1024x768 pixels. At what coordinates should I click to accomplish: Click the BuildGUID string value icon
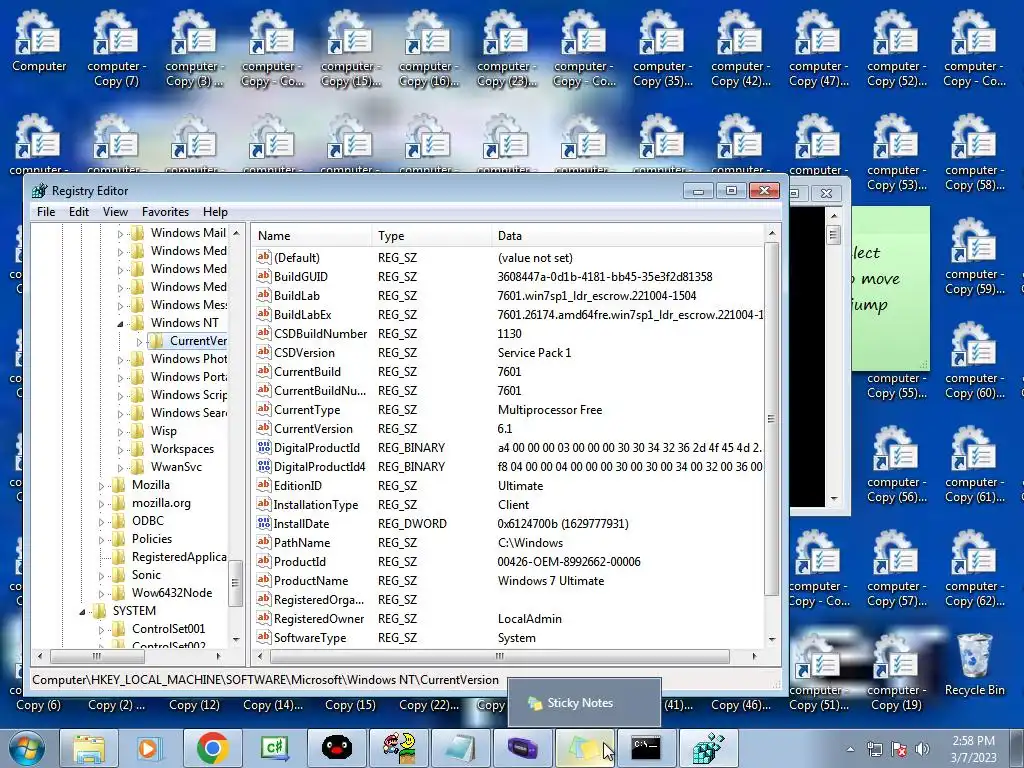tap(264, 276)
